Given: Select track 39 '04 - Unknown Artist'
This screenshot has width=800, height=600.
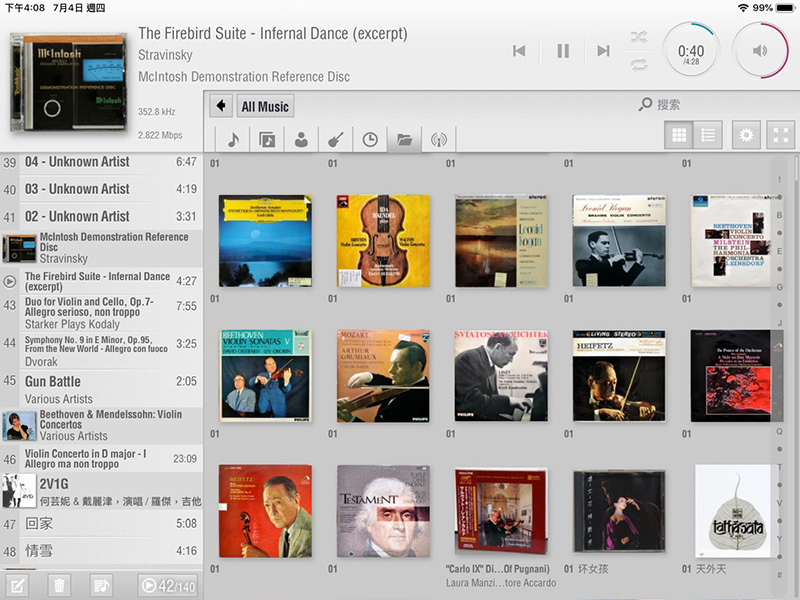Looking at the screenshot, I should tap(101, 162).
